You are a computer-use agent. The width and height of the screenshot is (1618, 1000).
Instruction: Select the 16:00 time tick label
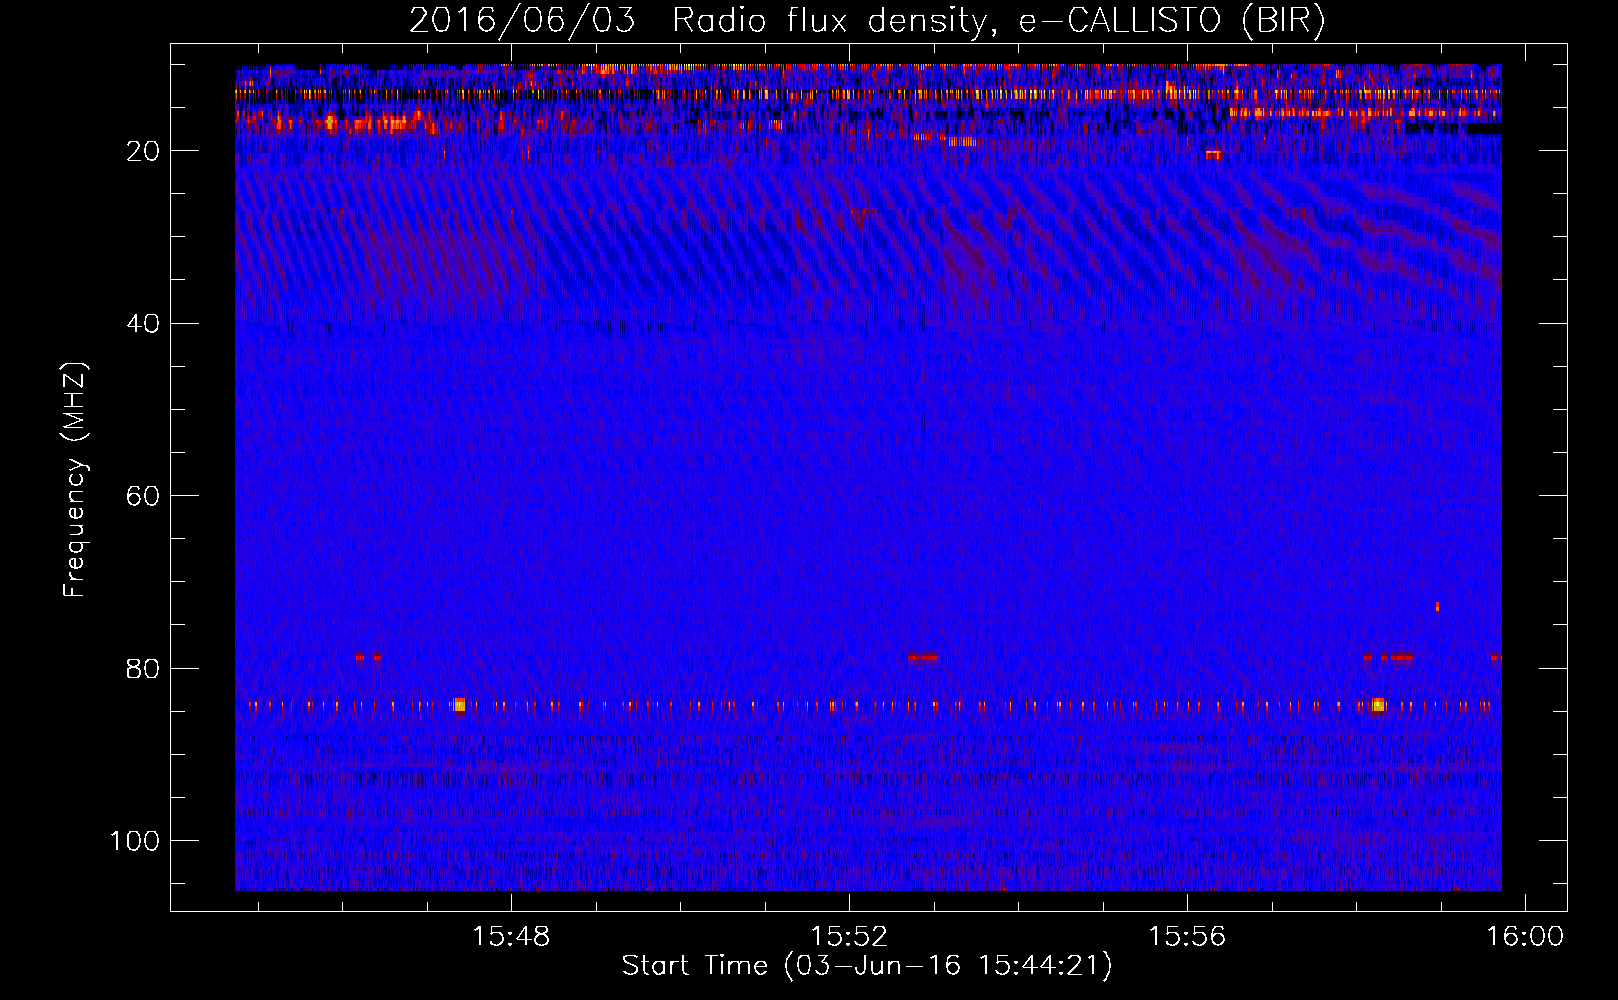coord(1524,936)
